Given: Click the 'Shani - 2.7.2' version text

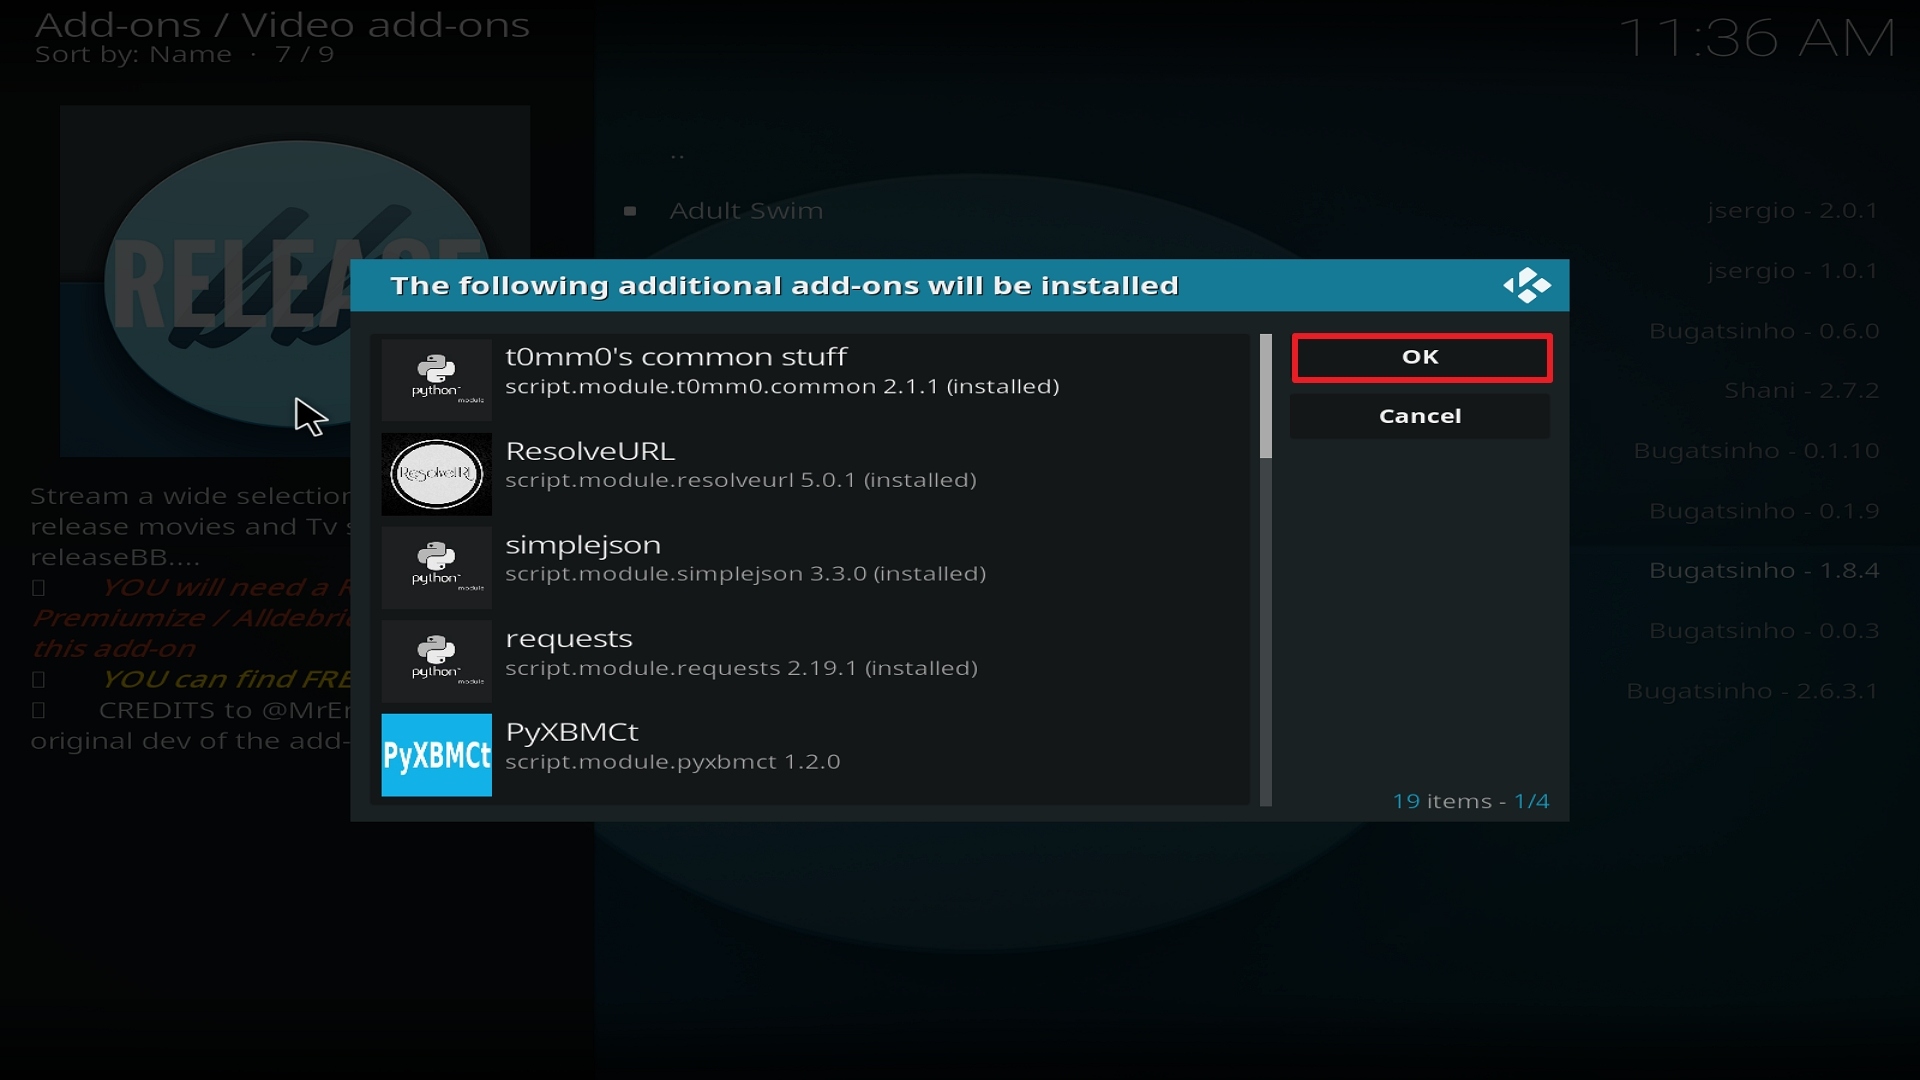Looking at the screenshot, I should click(x=1802, y=391).
